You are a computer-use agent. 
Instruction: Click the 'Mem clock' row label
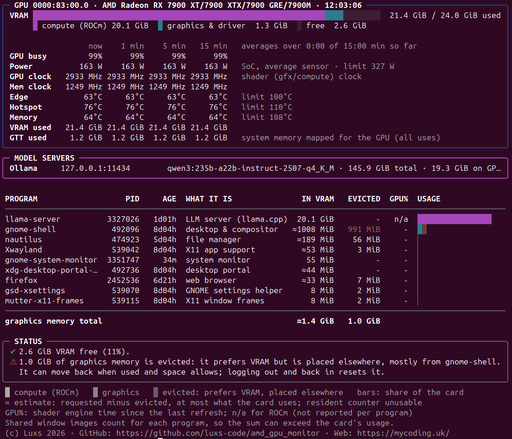30,87
